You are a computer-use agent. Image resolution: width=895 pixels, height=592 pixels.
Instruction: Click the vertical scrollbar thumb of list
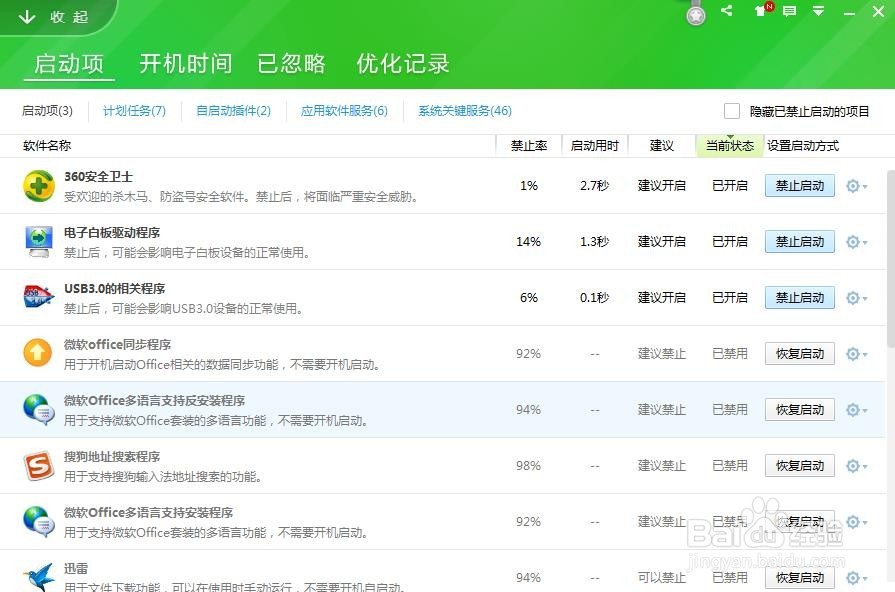coord(890,259)
